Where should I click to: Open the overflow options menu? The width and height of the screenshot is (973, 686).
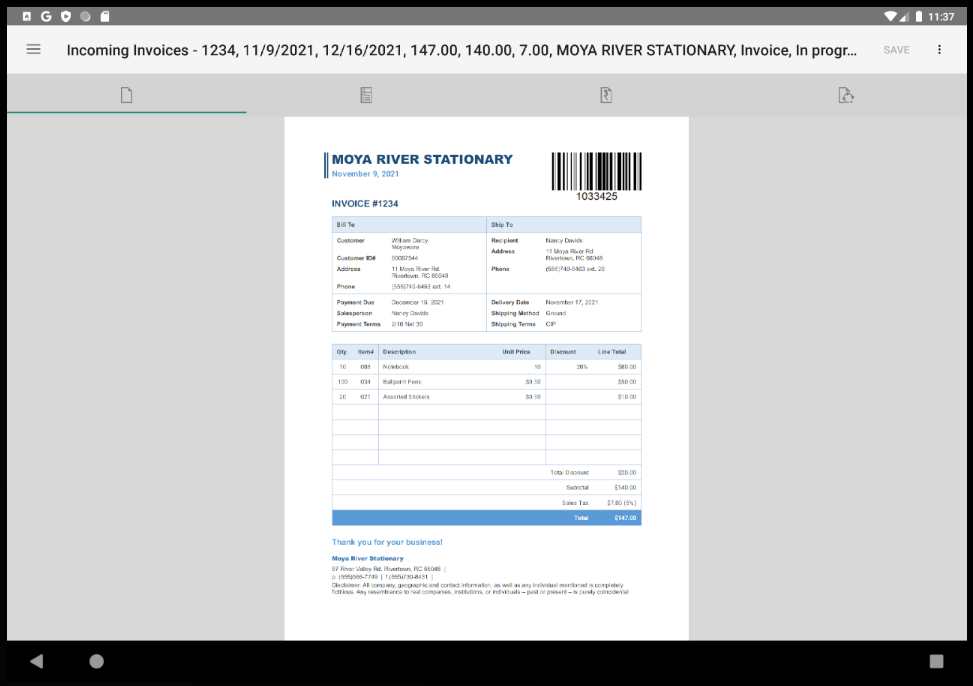[939, 49]
